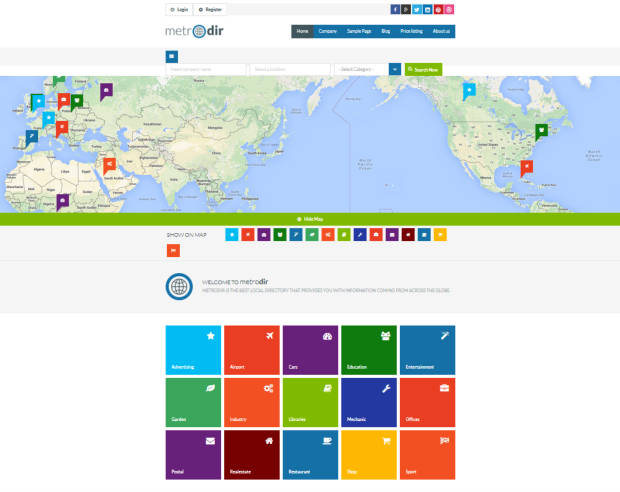
Task: Click the cyan map marker in Canada
Action: pyautogui.click(x=469, y=91)
